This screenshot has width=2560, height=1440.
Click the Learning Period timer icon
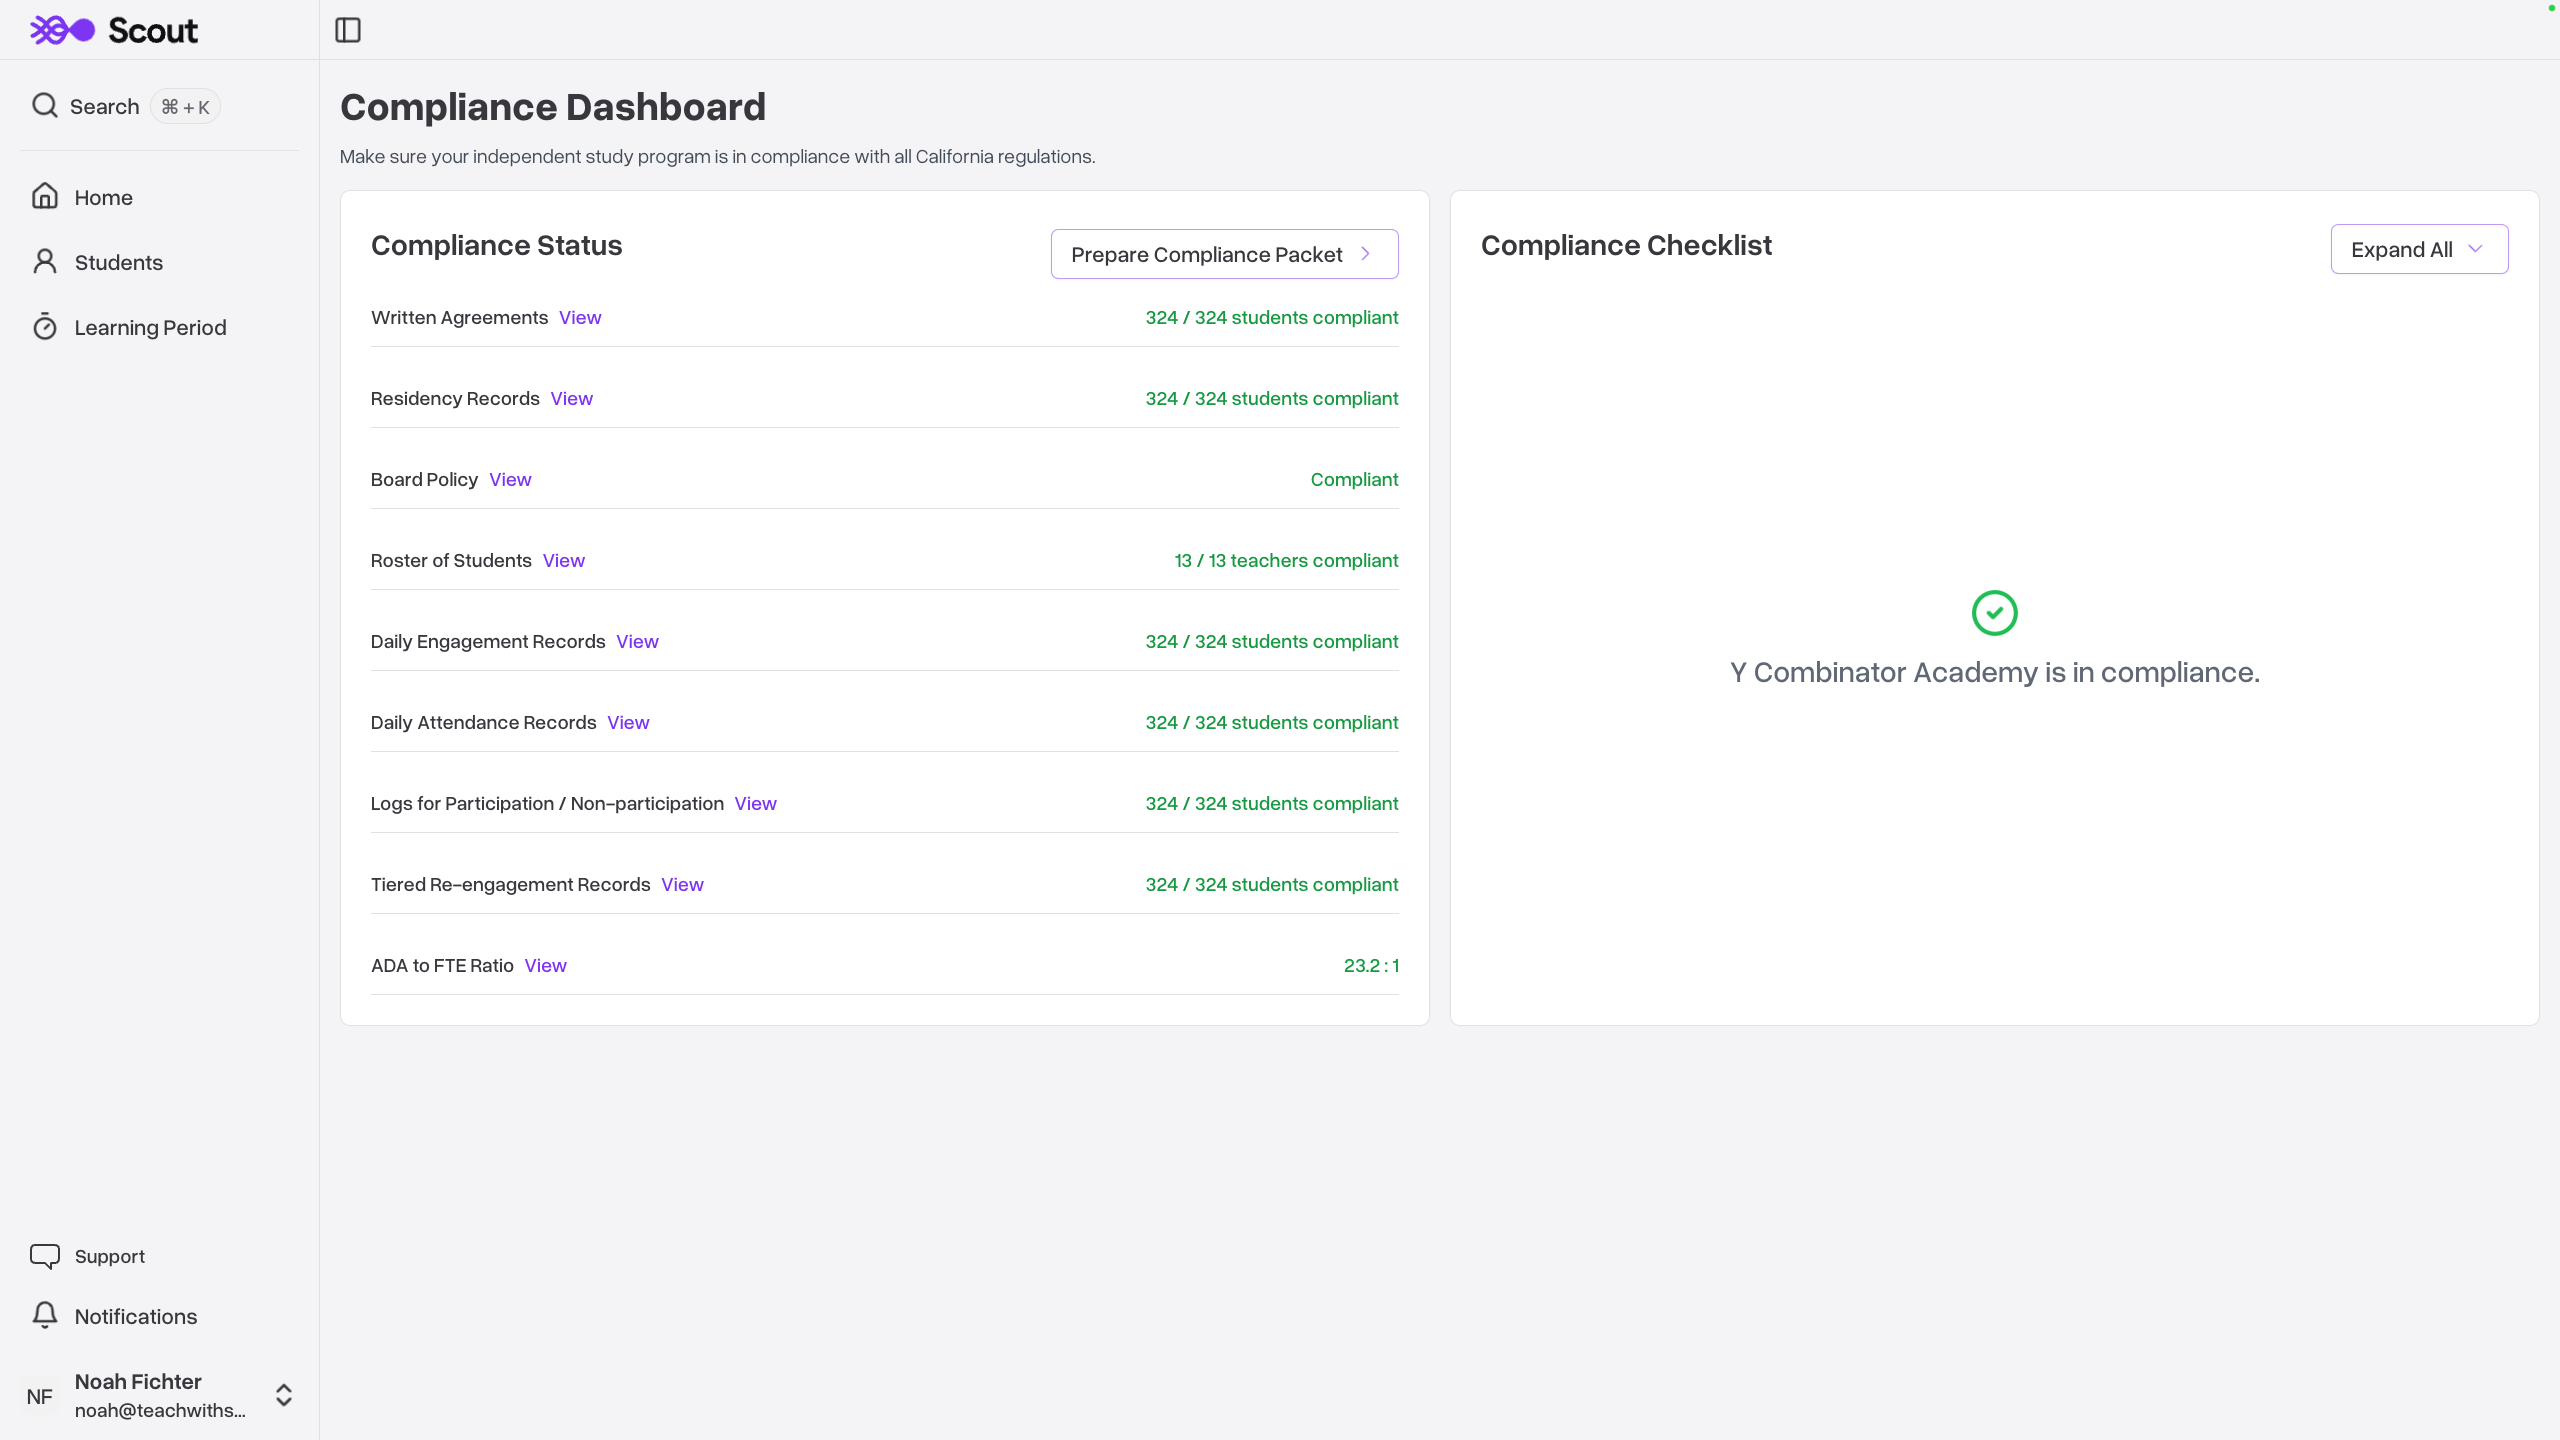tap(45, 327)
